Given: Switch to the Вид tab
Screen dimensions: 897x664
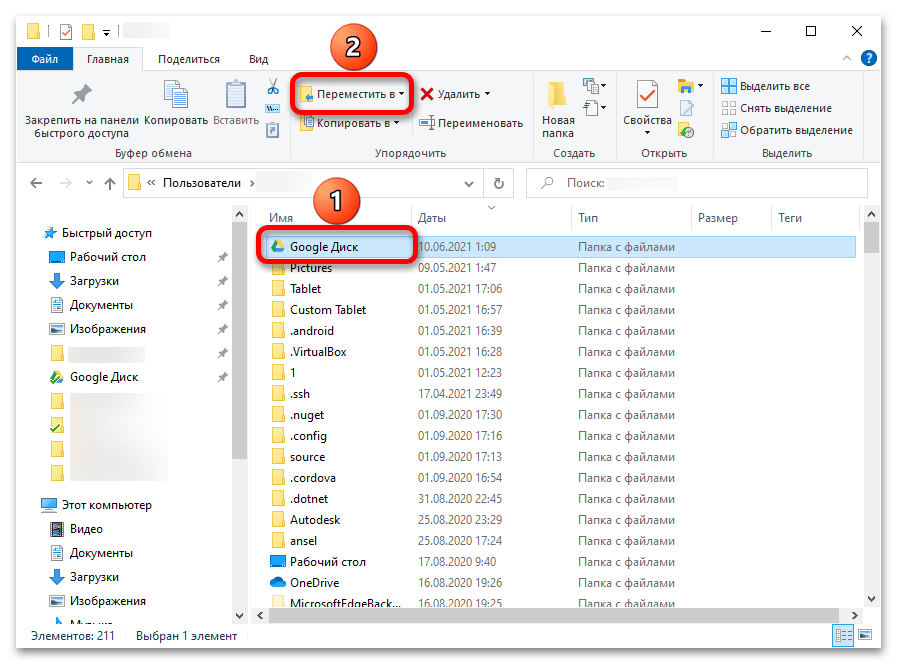Looking at the screenshot, I should point(259,59).
